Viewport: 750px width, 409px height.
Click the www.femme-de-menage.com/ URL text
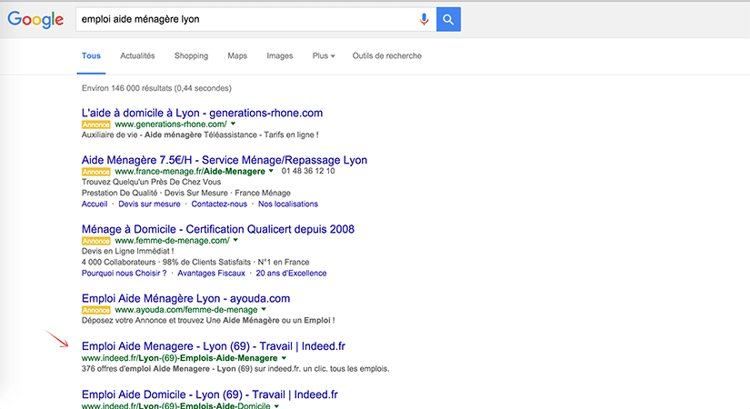click(172, 241)
